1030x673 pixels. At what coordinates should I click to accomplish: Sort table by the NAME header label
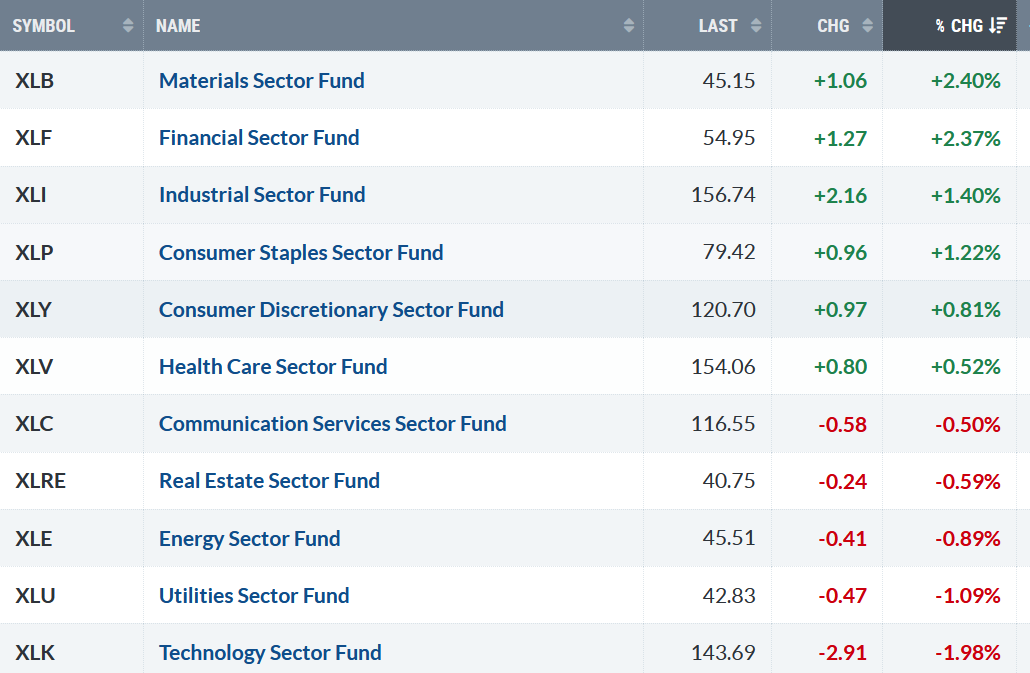(178, 26)
